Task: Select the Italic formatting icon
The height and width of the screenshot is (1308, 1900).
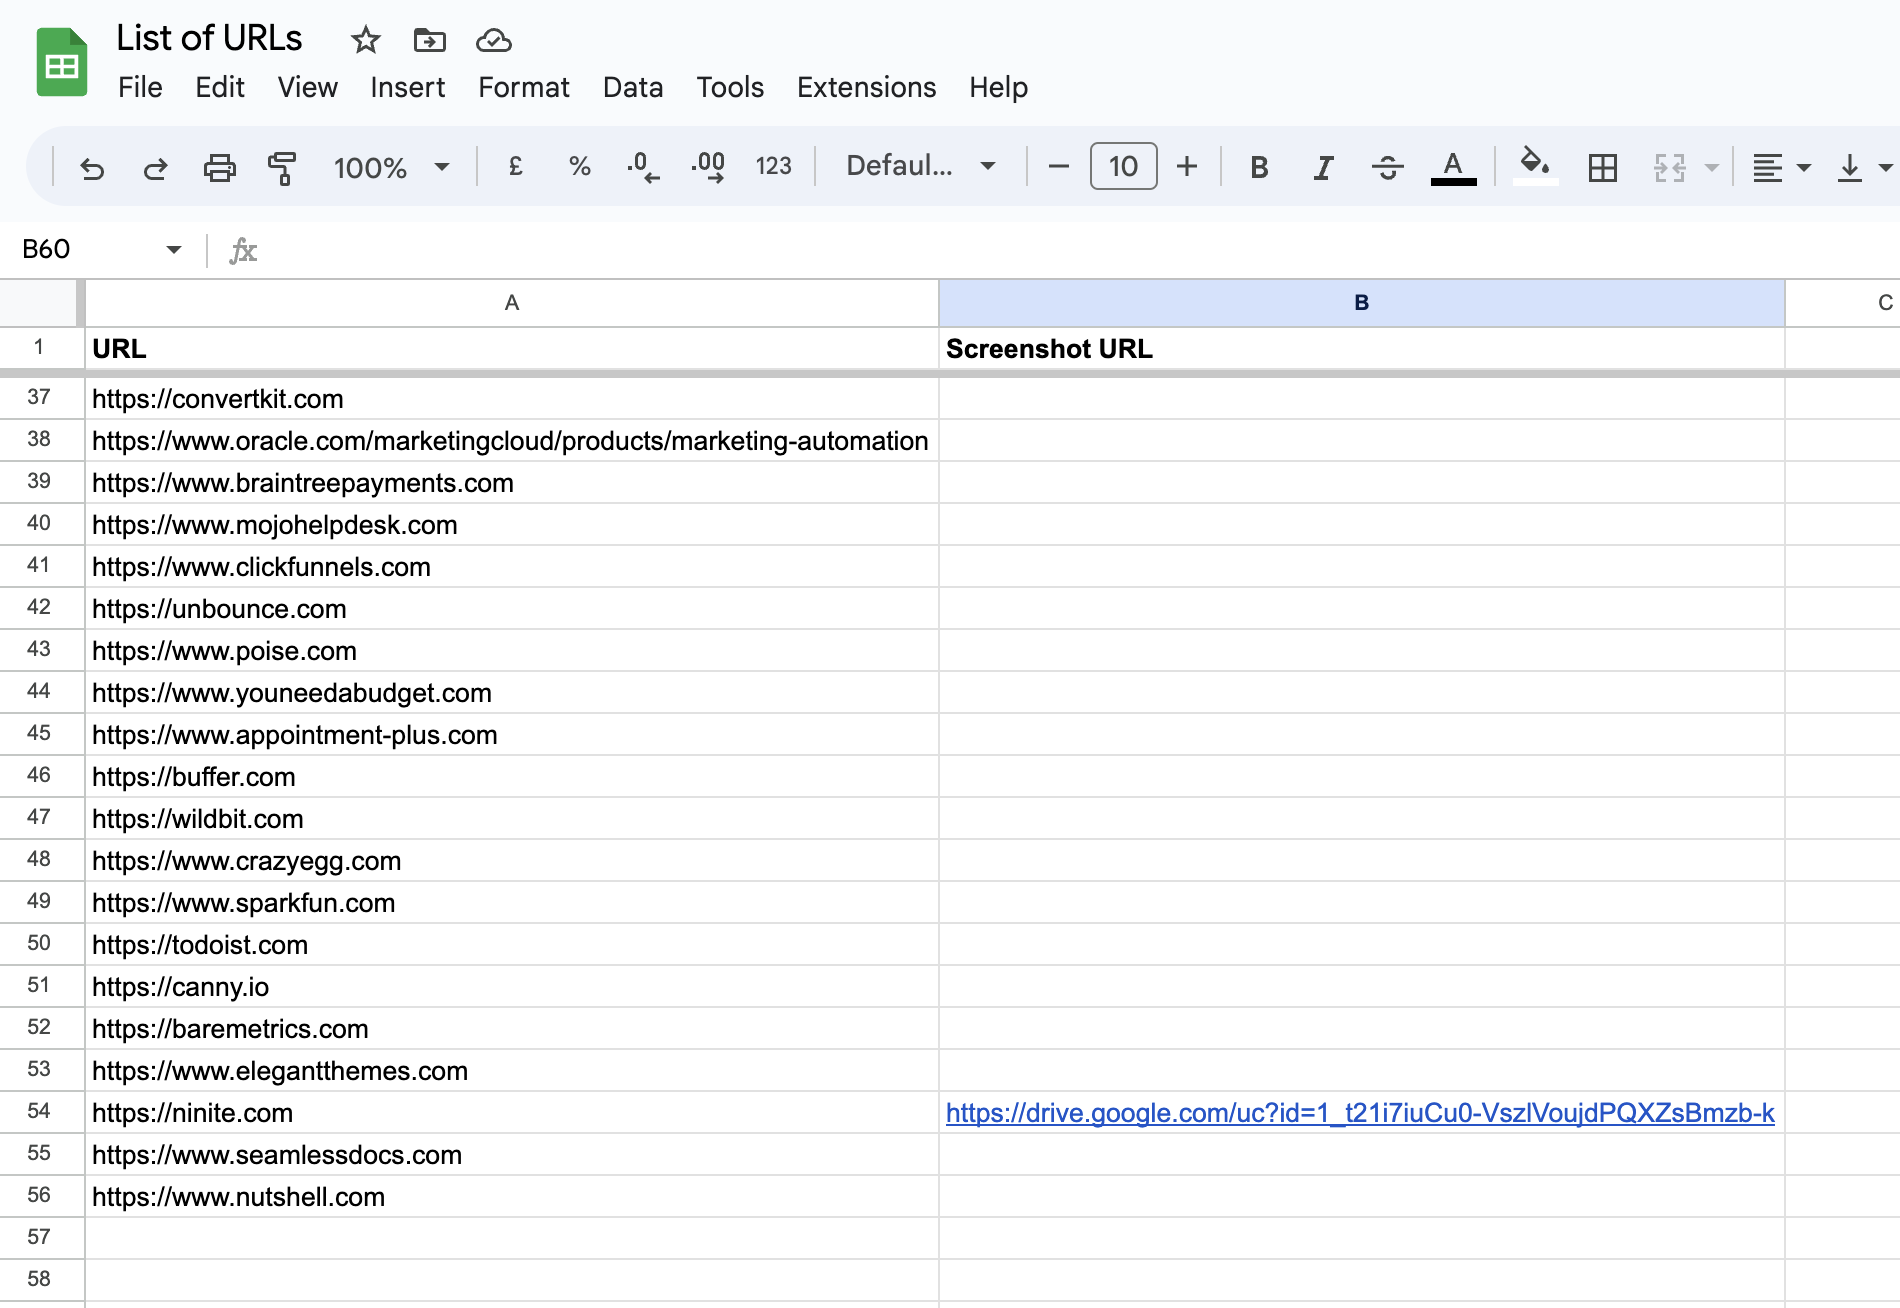Action: tap(1323, 167)
